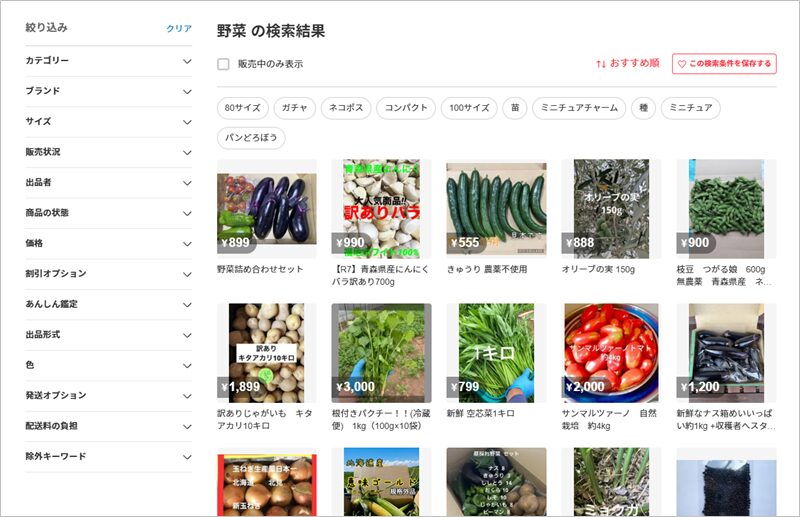Expand the 出品者 filter
This screenshot has width=800, height=517.
(x=109, y=183)
